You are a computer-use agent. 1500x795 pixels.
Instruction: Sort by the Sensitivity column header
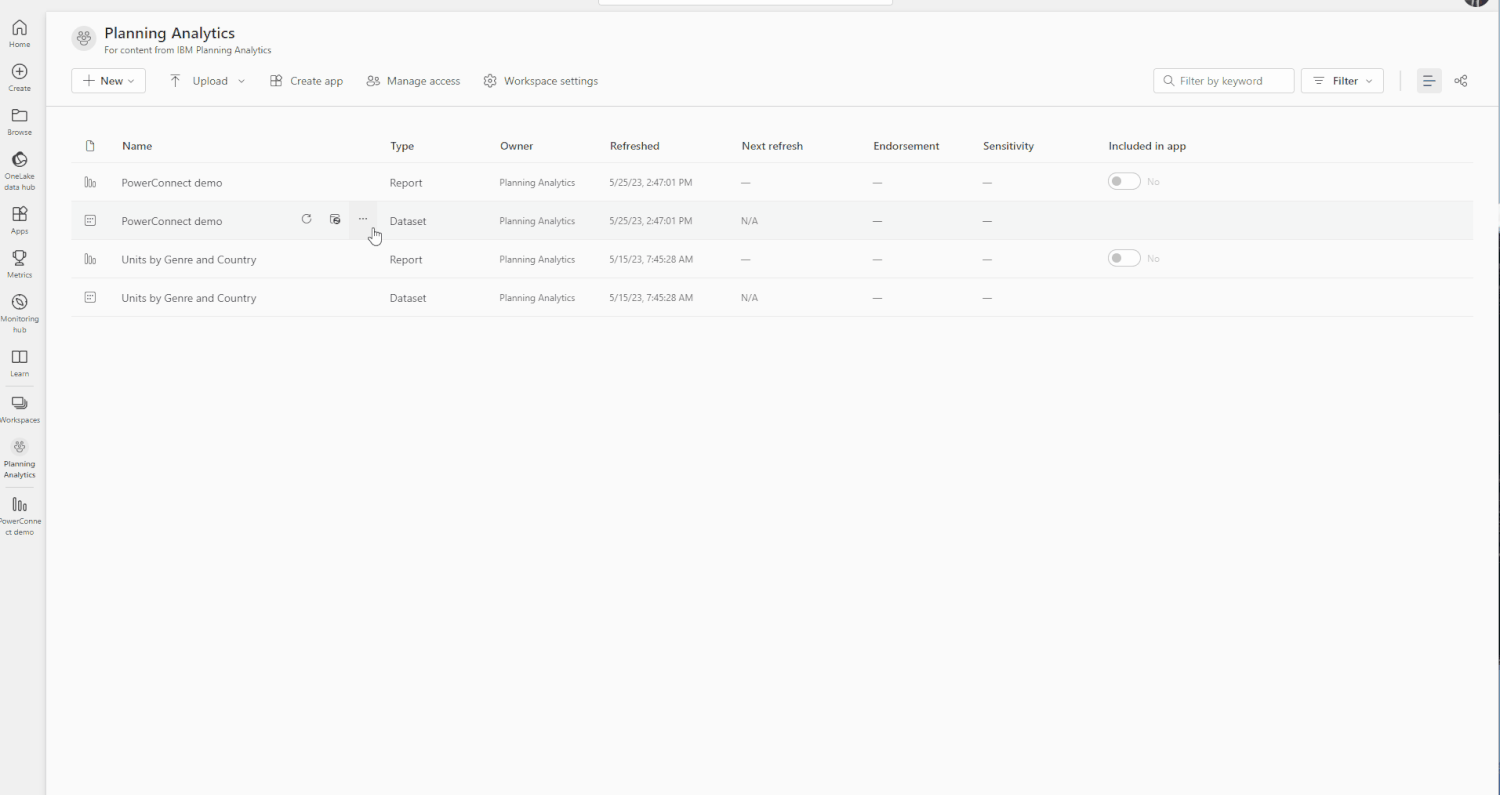point(1008,146)
